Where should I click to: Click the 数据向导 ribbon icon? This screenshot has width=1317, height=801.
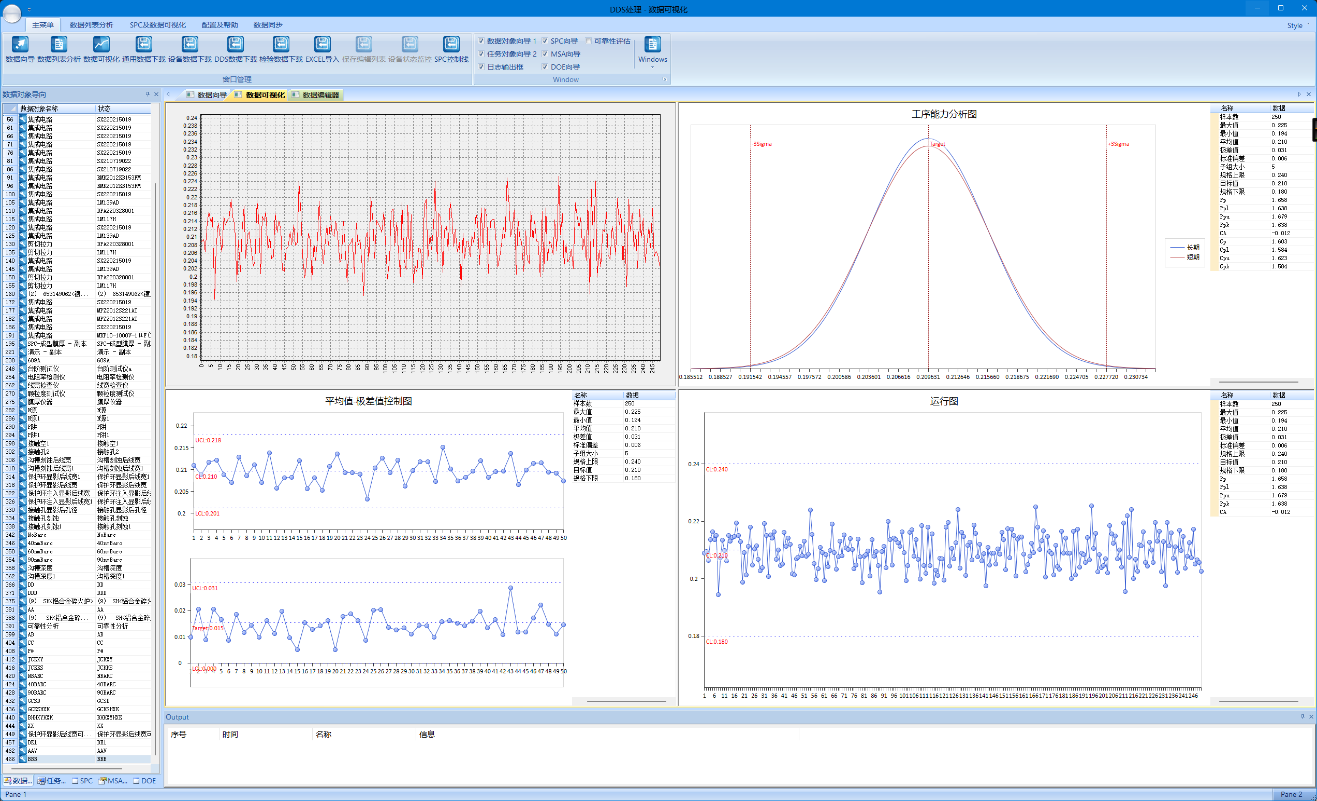pos(20,44)
